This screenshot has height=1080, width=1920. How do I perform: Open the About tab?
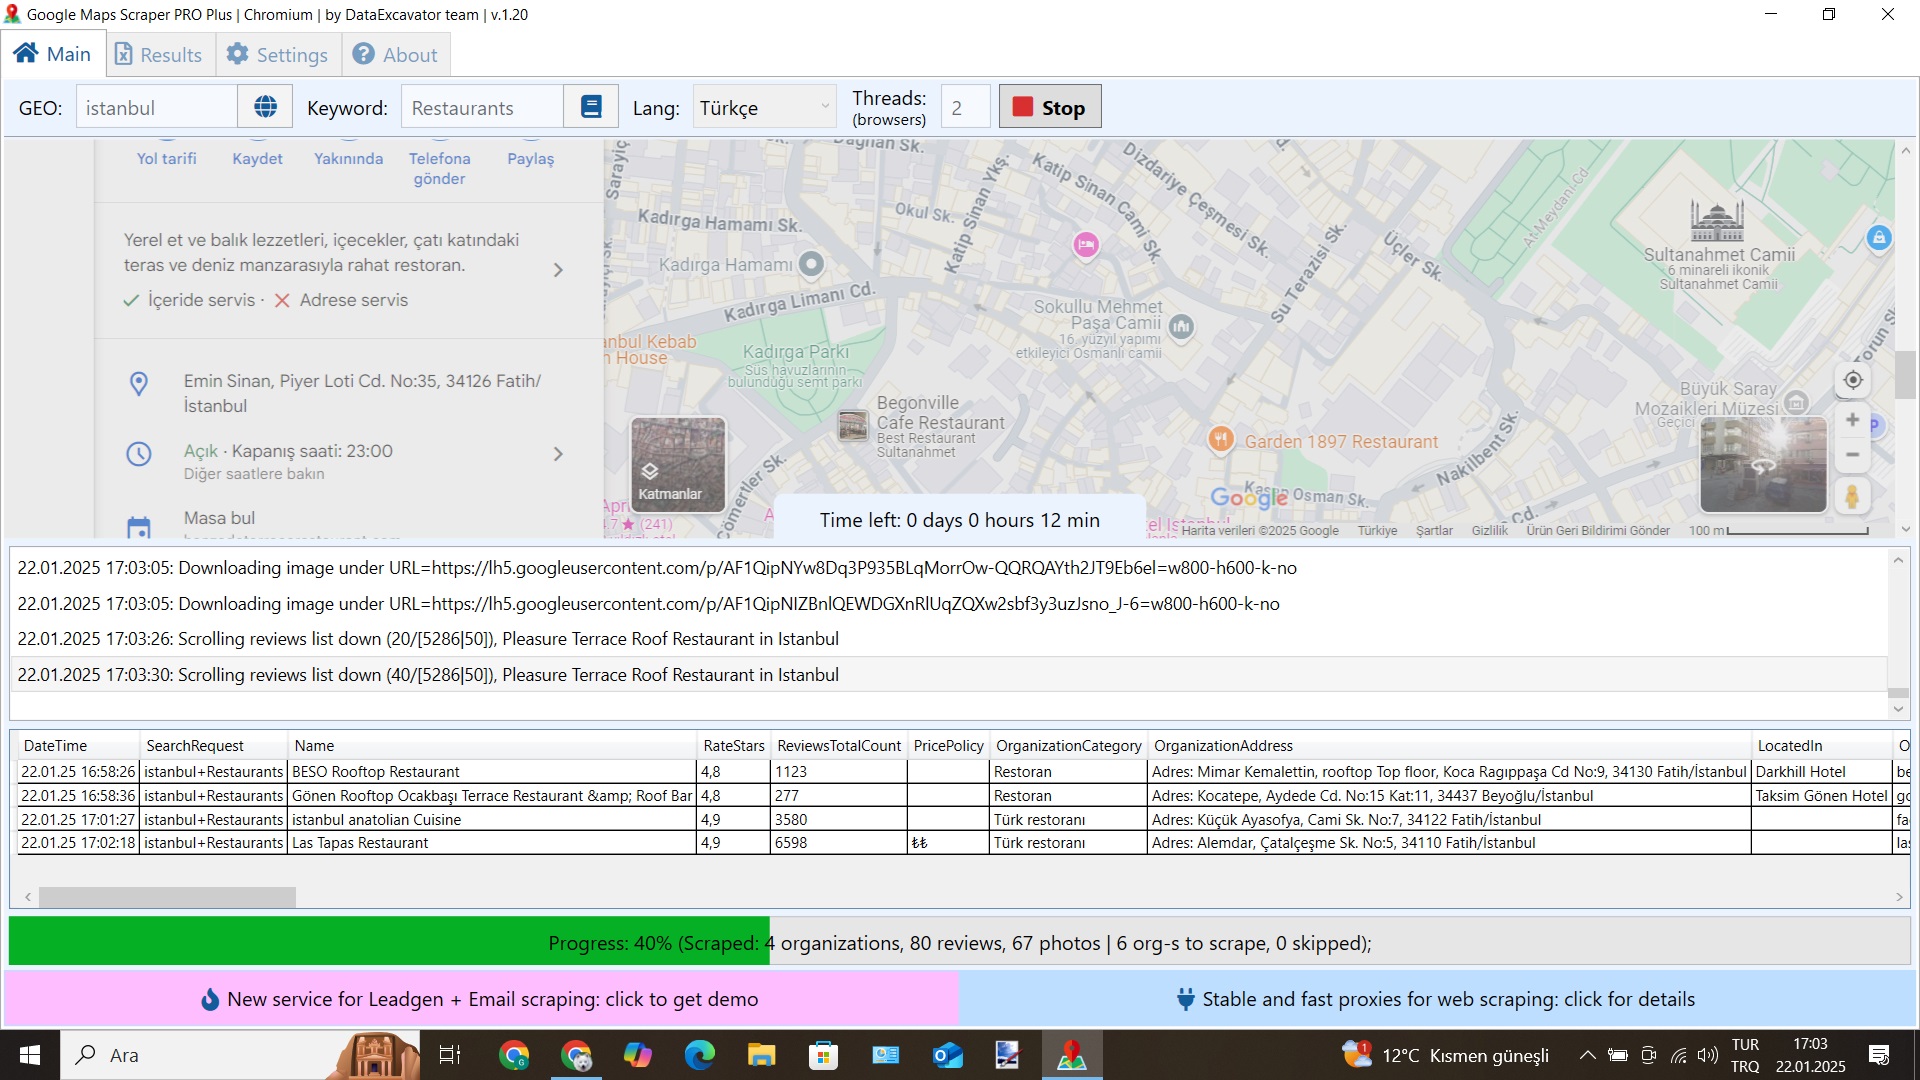click(396, 55)
